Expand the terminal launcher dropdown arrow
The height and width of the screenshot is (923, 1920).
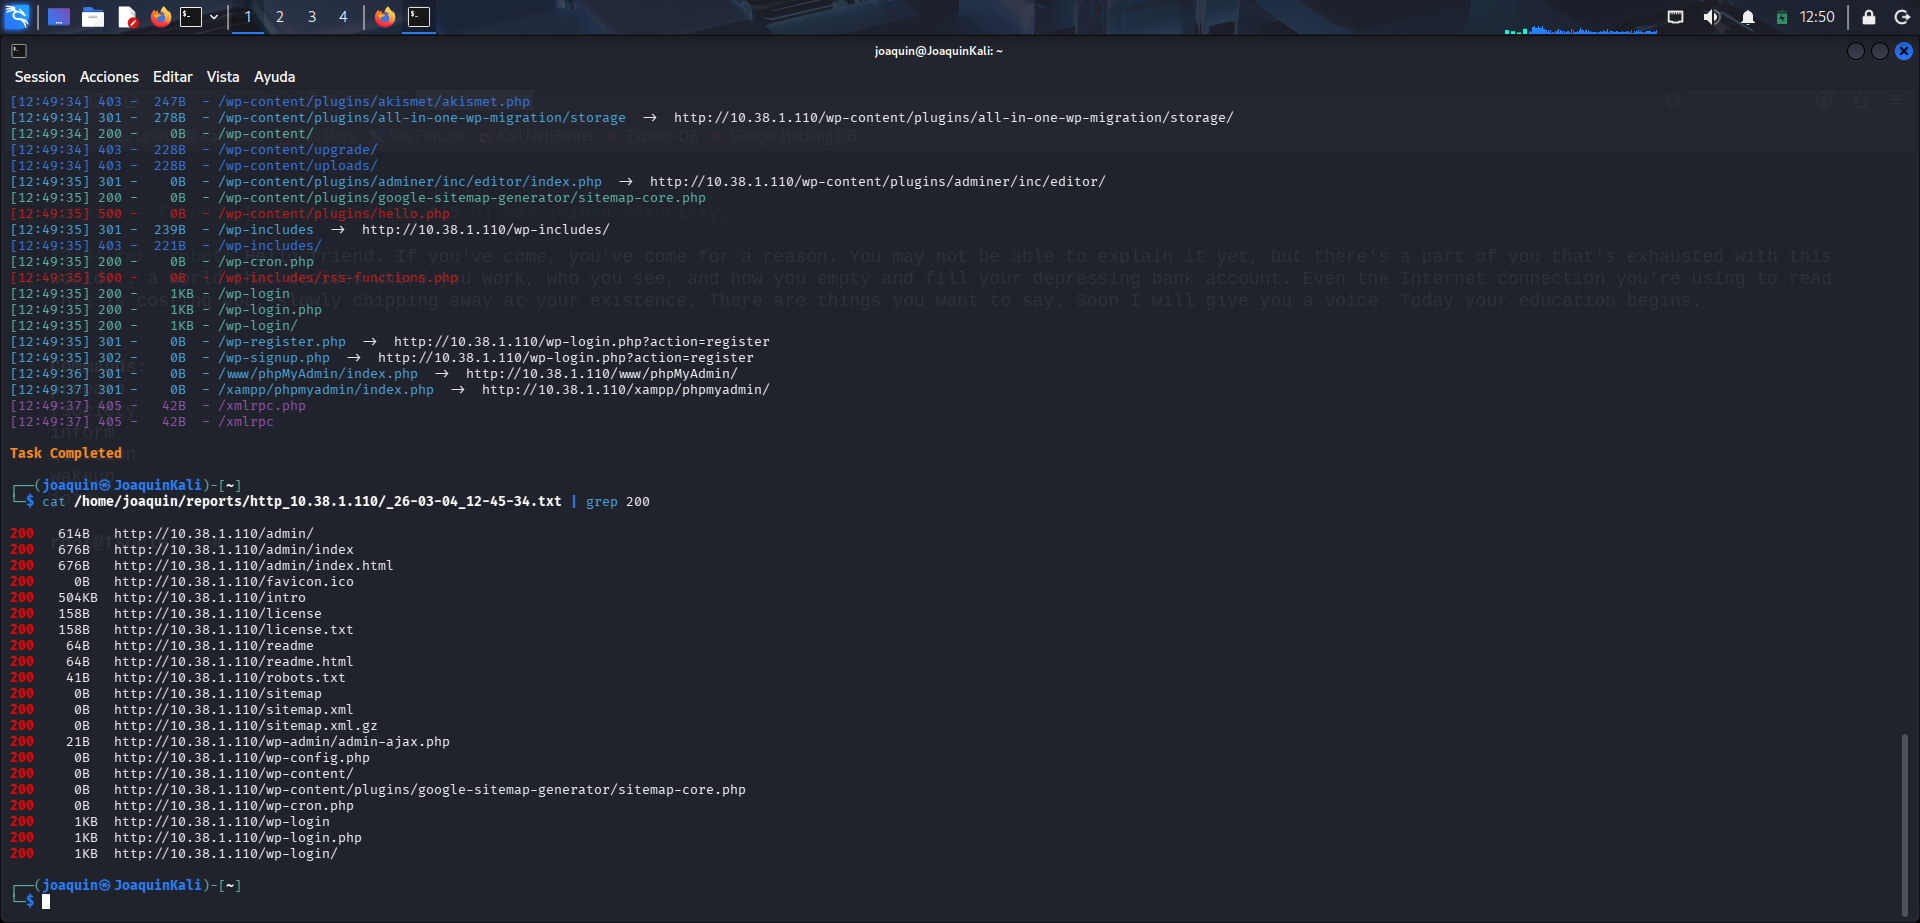pyautogui.click(x=214, y=16)
